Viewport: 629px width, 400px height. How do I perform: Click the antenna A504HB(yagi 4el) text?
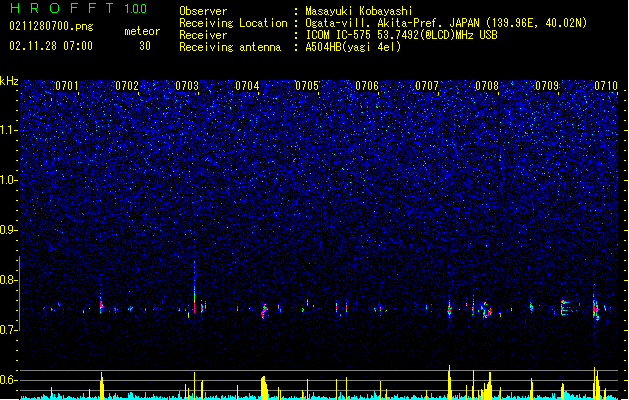pos(353,47)
